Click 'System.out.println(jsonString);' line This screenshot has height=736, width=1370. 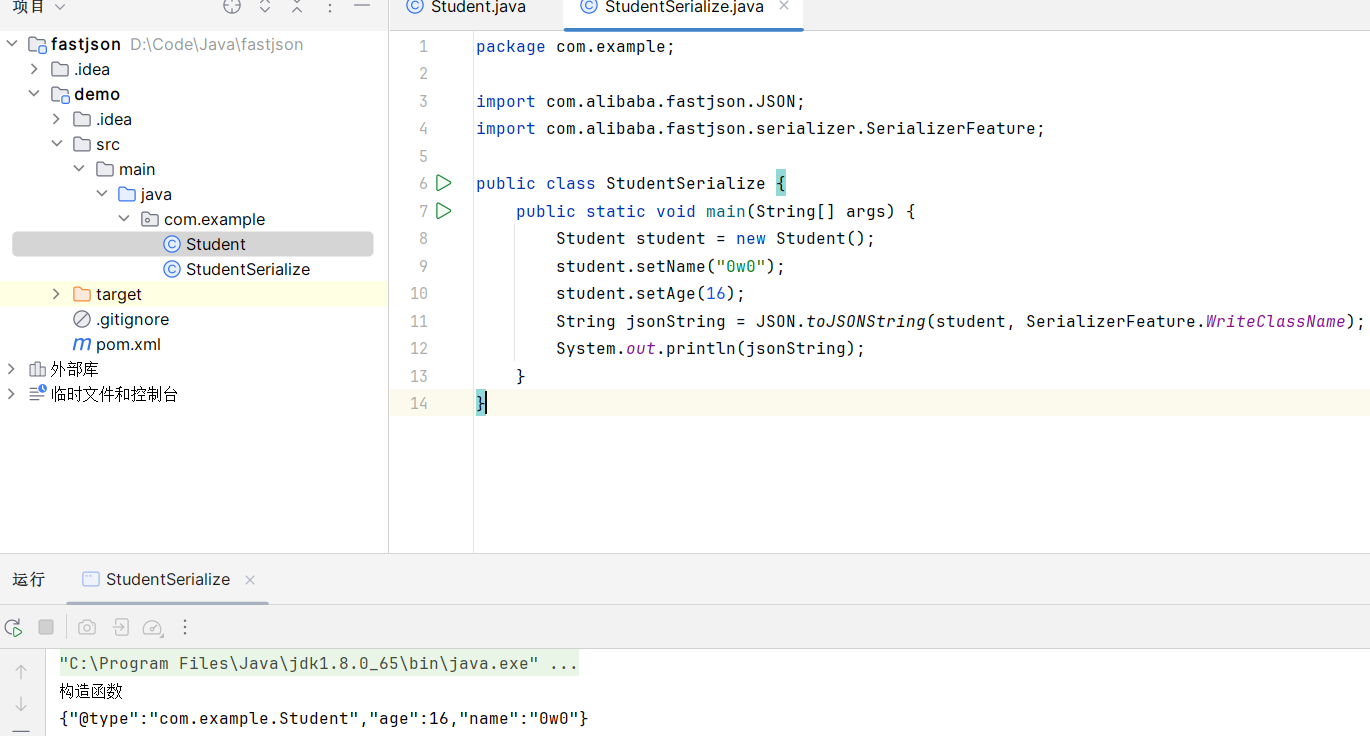coord(710,348)
